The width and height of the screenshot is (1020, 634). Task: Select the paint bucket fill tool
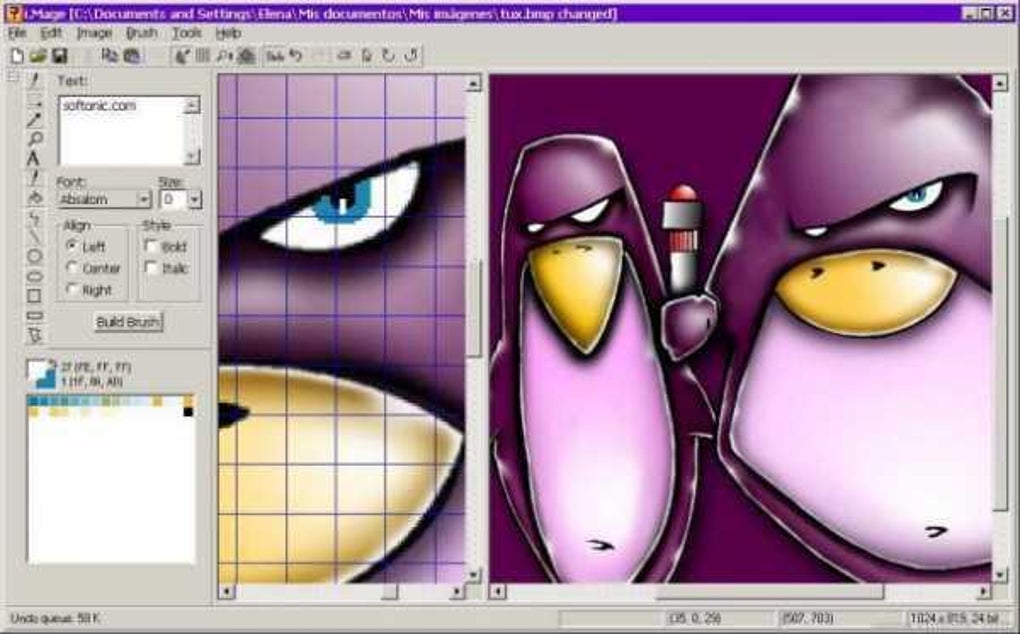34,198
